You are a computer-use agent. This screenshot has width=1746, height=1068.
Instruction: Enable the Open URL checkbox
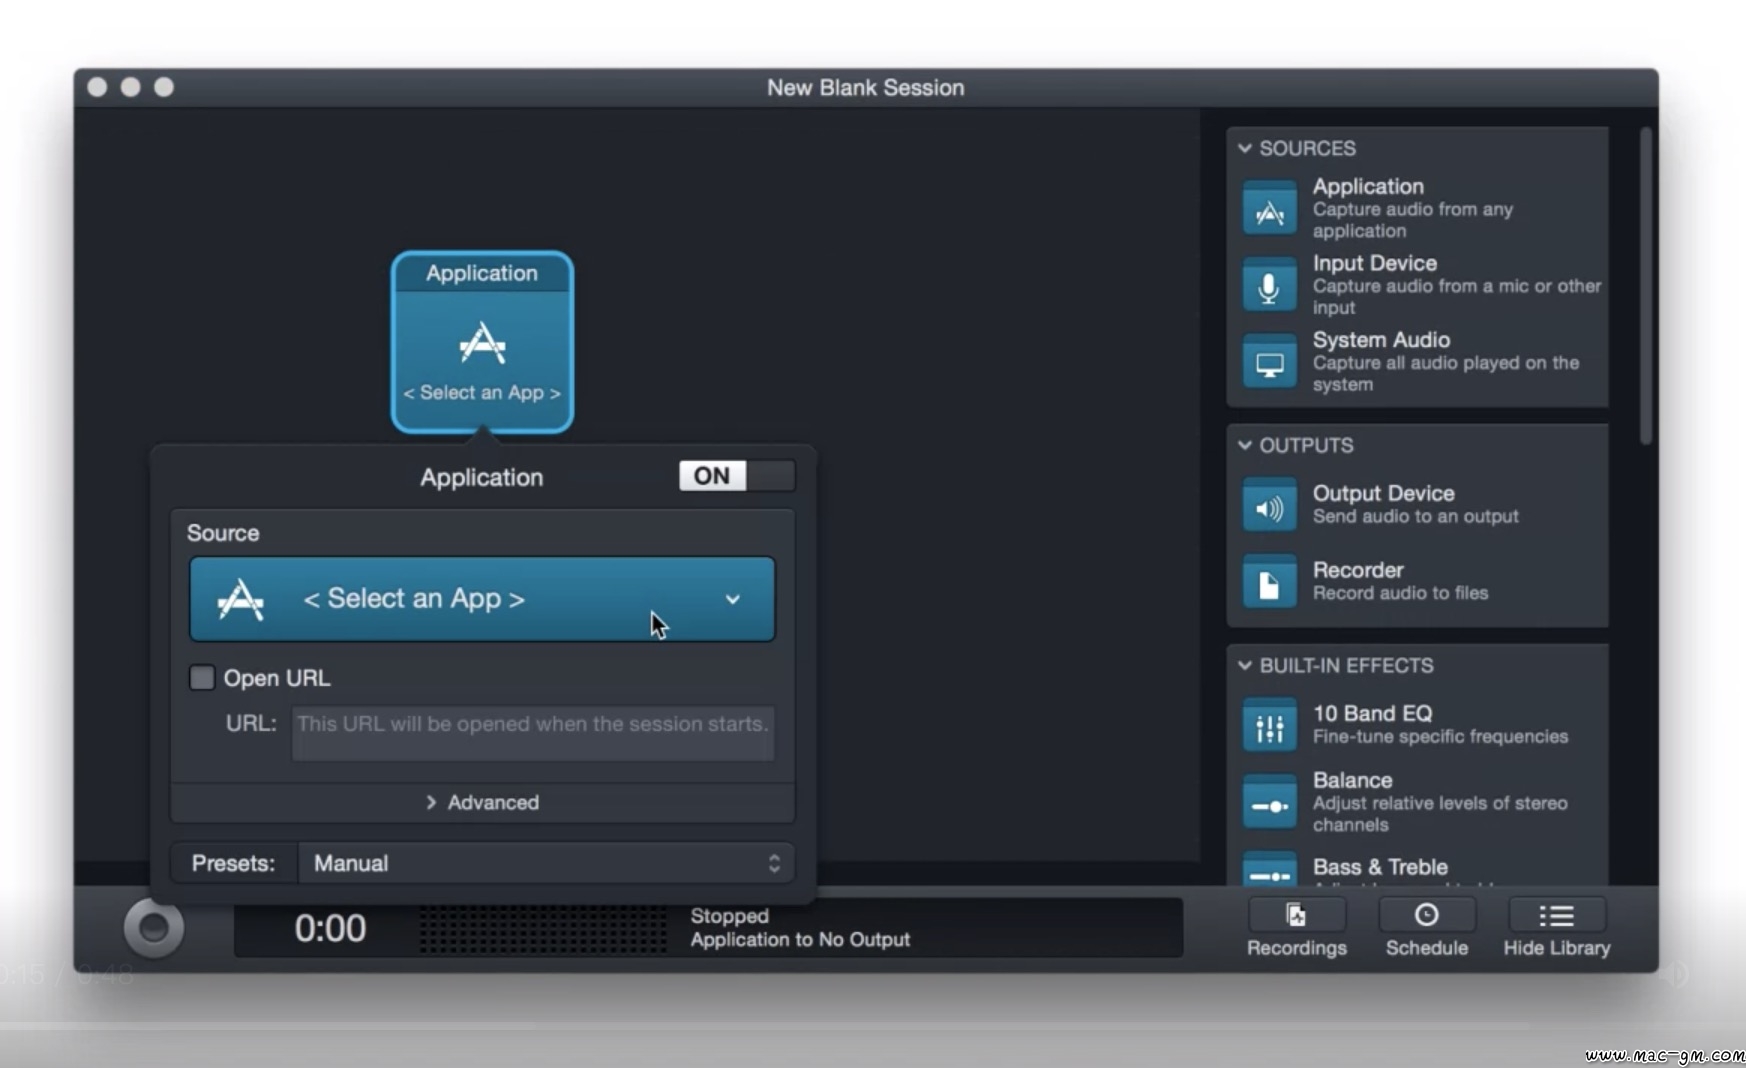click(x=202, y=678)
